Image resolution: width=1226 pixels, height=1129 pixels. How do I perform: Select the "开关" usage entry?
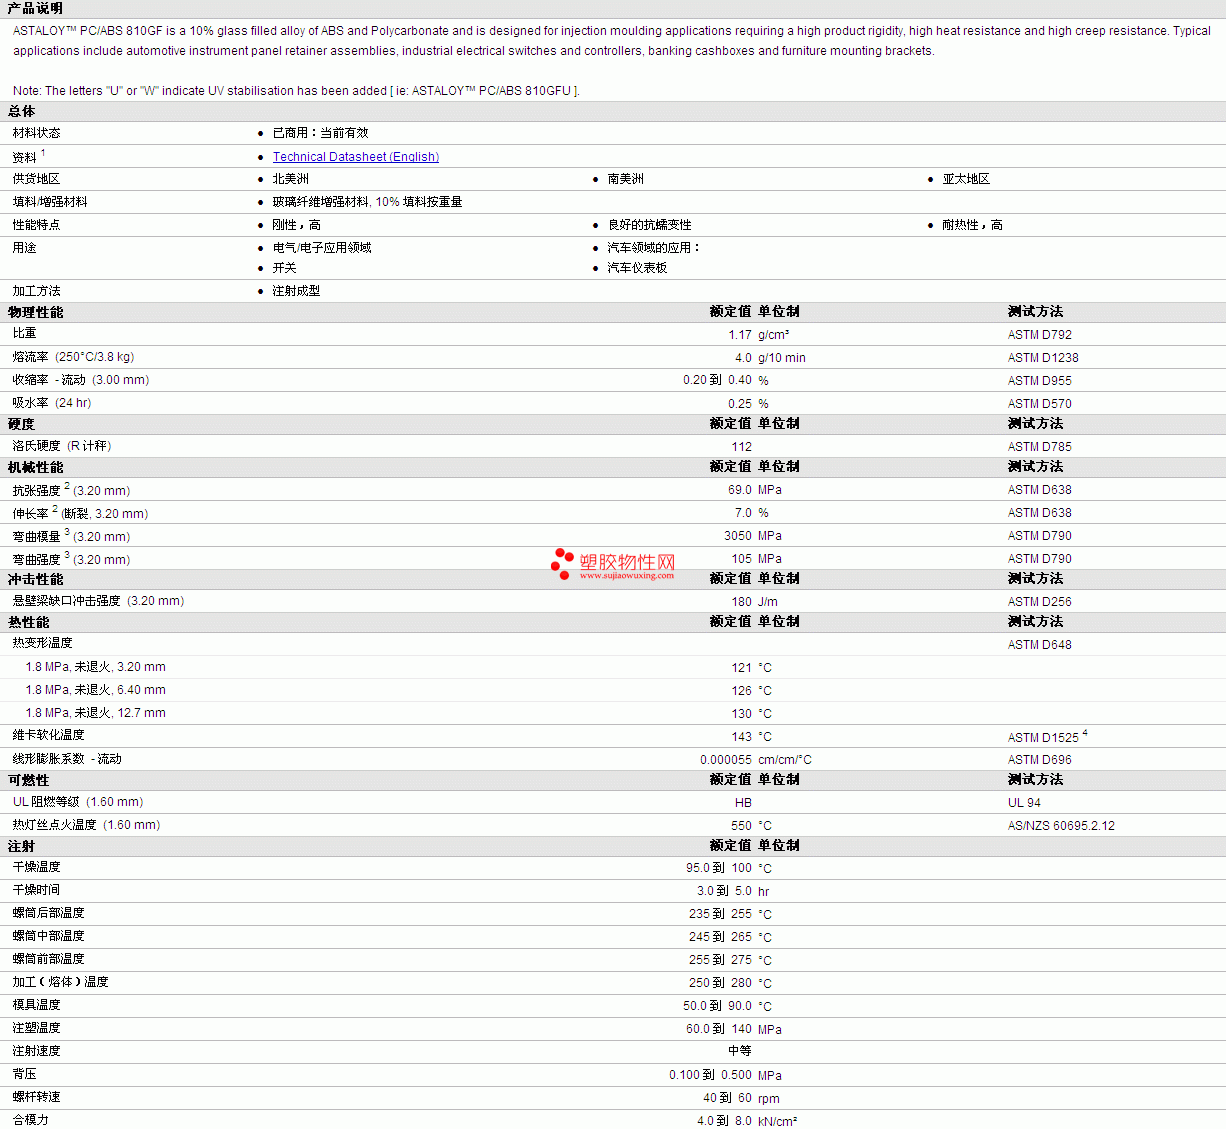click(284, 268)
